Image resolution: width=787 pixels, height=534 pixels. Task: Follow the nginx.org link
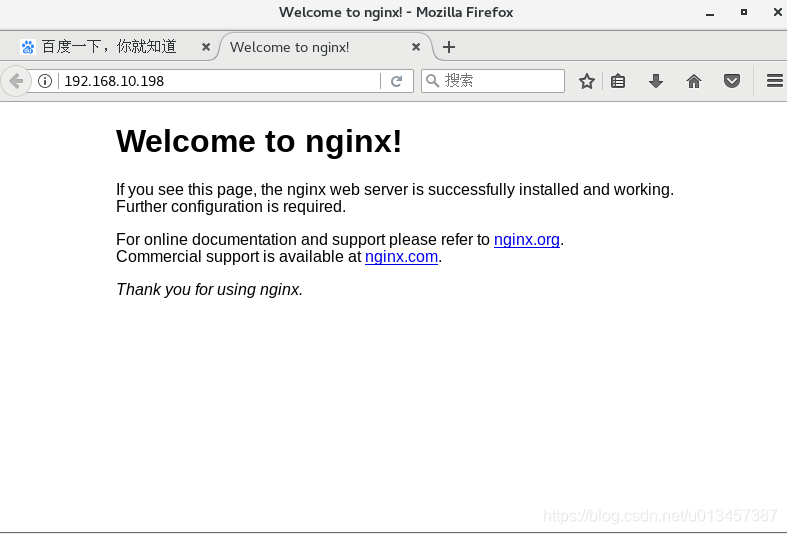[x=527, y=239]
